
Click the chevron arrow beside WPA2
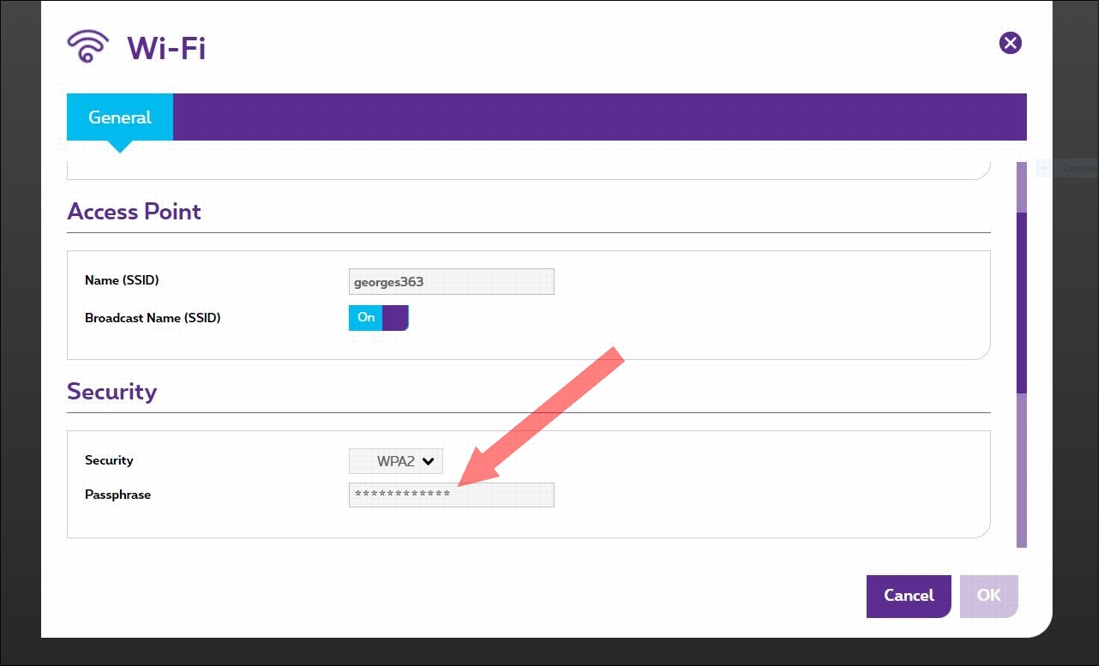(428, 461)
